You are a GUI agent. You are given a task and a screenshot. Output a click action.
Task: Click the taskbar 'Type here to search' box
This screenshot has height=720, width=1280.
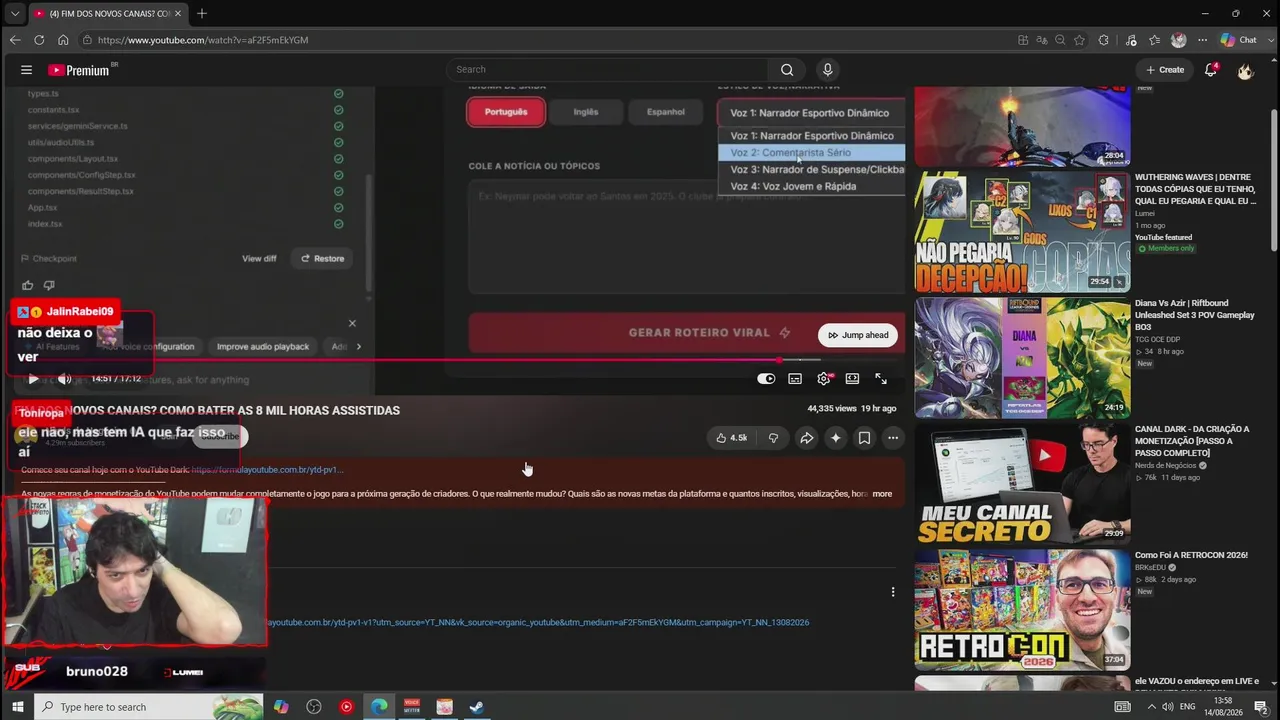pos(150,707)
